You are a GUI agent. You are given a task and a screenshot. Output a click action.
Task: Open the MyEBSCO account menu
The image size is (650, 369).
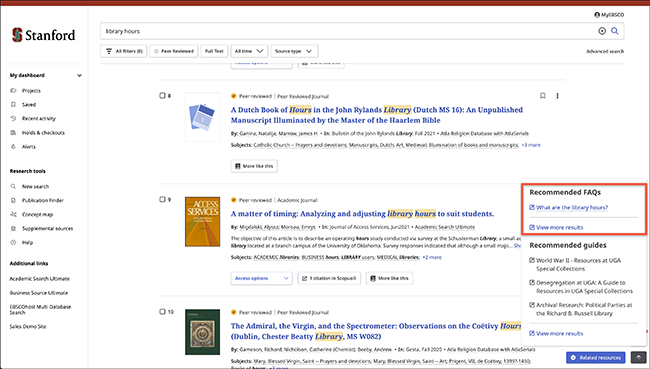609,15
